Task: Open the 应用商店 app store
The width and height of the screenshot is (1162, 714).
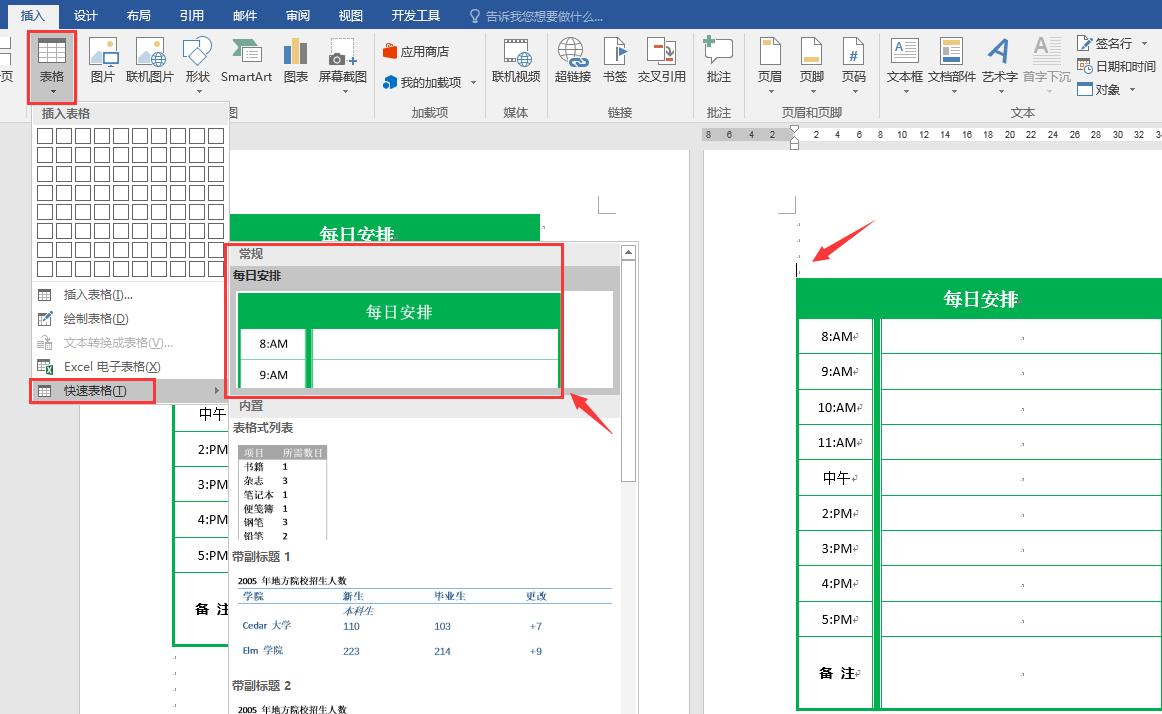Action: (x=416, y=51)
